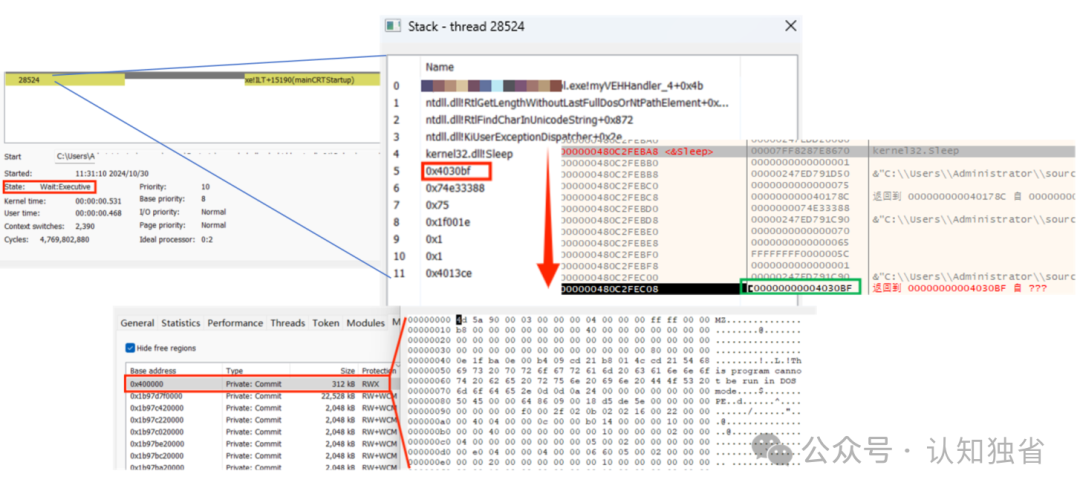Screen dimensions: 1080x494
Task: Select the General tab
Action: (138, 323)
